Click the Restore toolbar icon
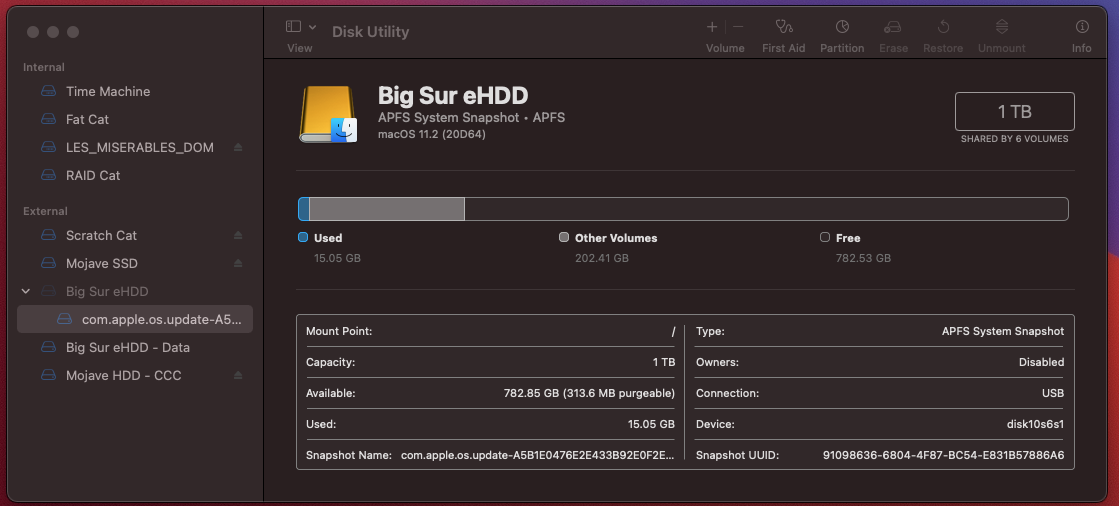1119x506 pixels. coord(943,27)
